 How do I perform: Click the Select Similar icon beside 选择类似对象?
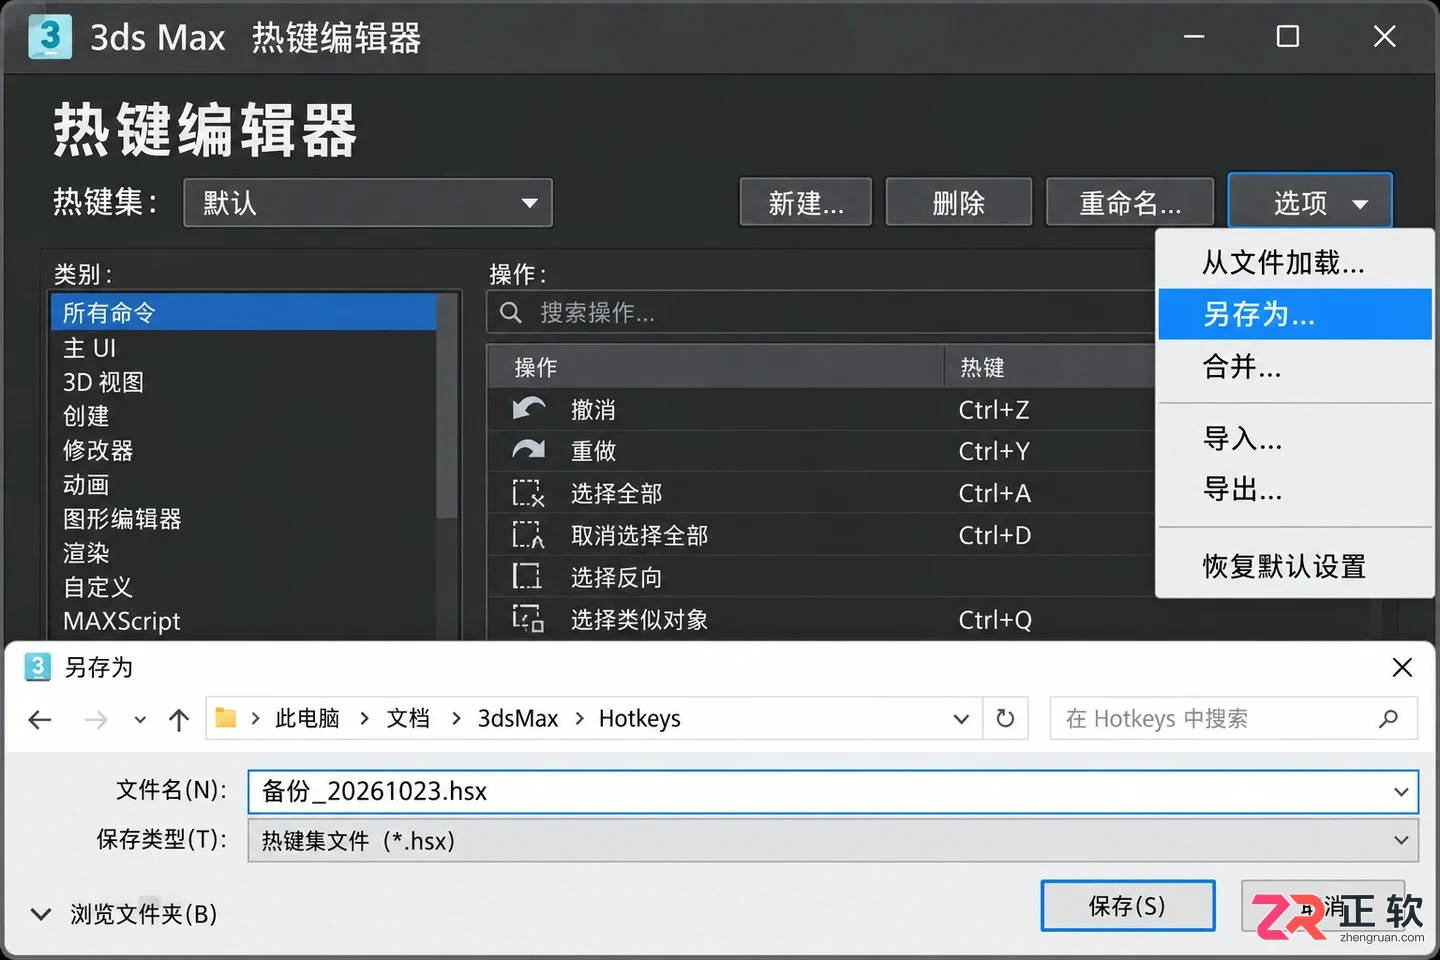[528, 619]
